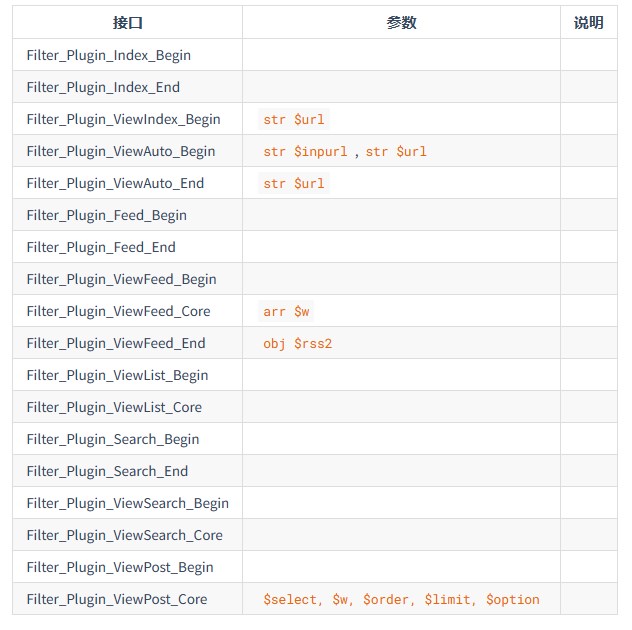Select the Filter_Plugin_ViewAuto_End text
632x630 pixels.
click(115, 183)
